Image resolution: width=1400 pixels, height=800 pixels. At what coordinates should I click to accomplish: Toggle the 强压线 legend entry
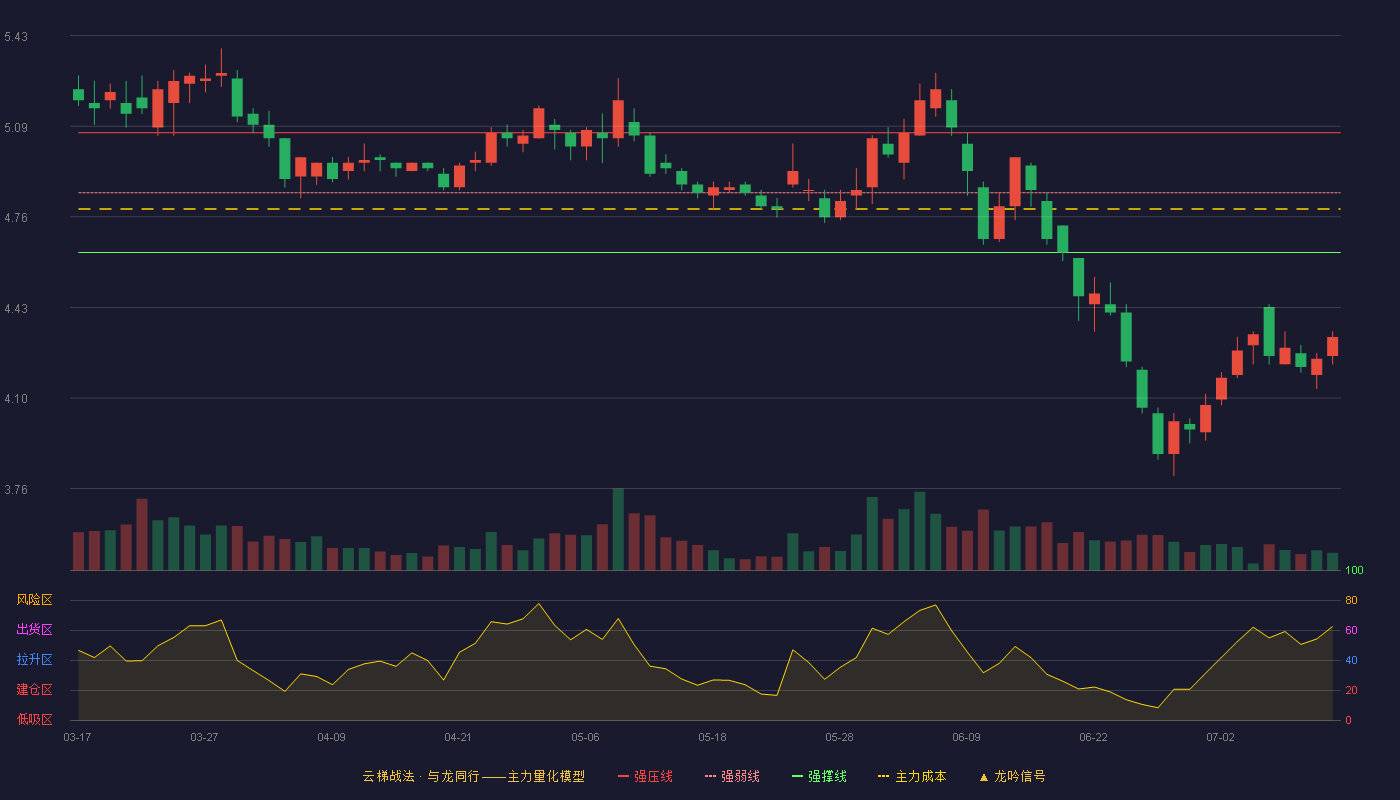pos(645,776)
